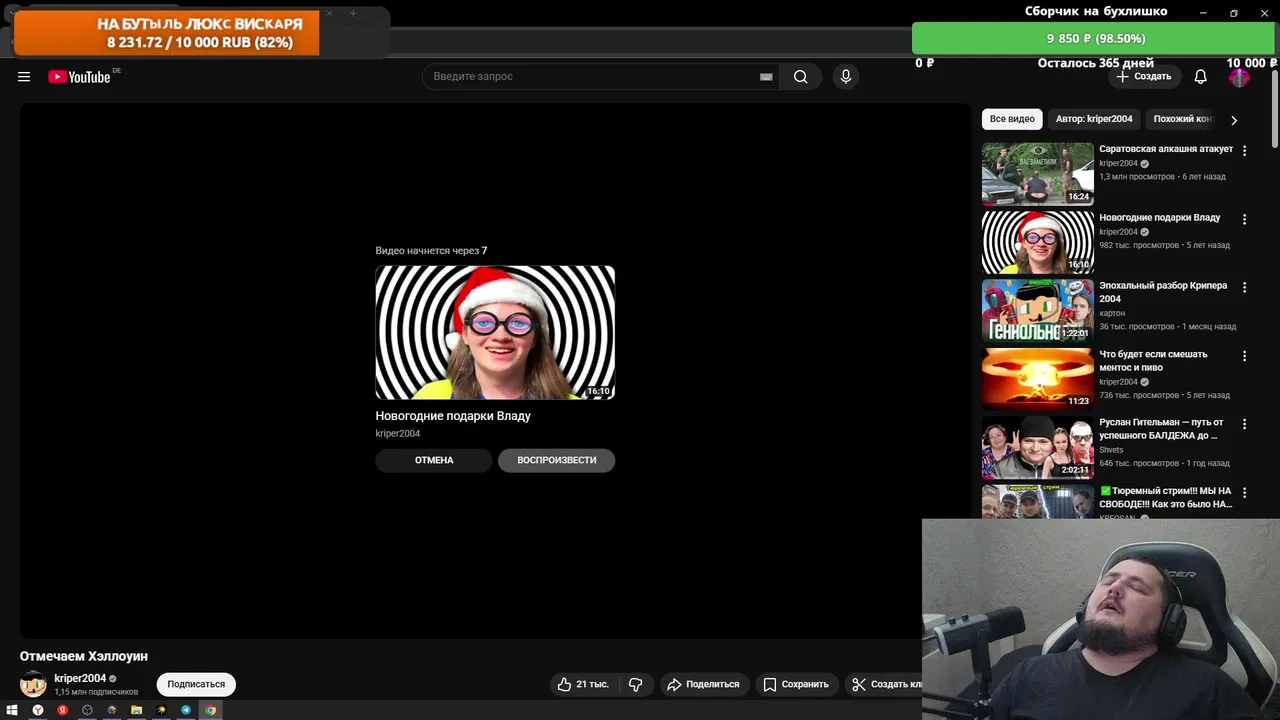Click the 'Создать' create button
Image resolution: width=1280 pixels, height=720 pixels.
click(x=1143, y=77)
